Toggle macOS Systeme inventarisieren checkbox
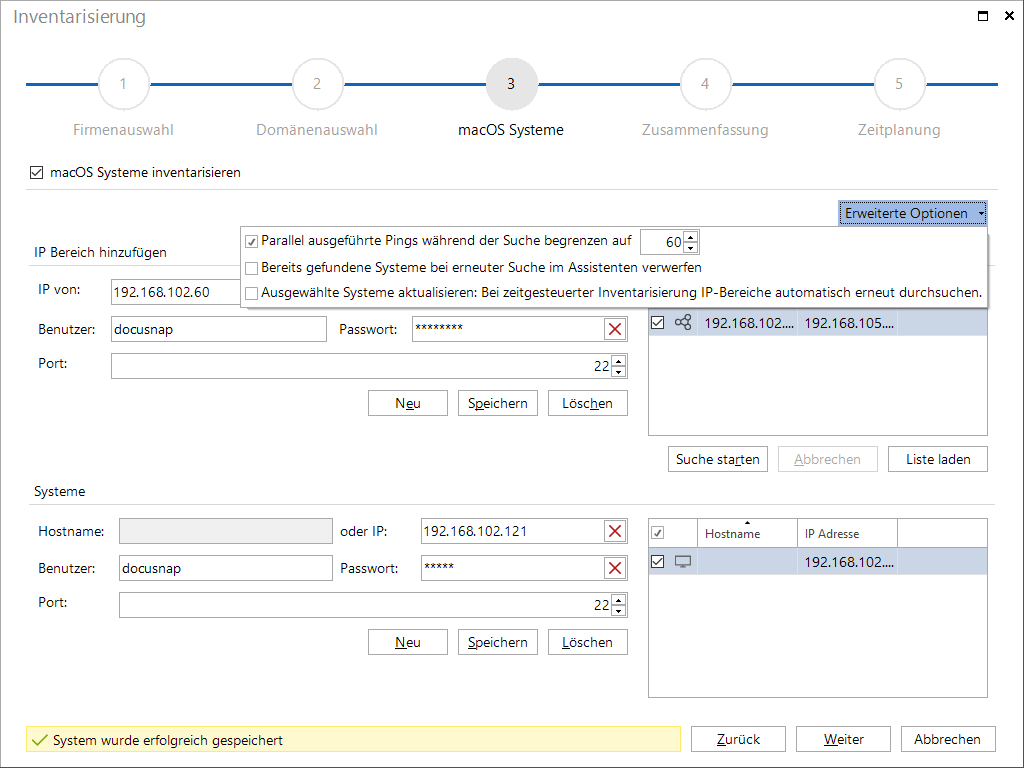Viewport: 1024px width, 768px height. pyautogui.click(x=37, y=172)
